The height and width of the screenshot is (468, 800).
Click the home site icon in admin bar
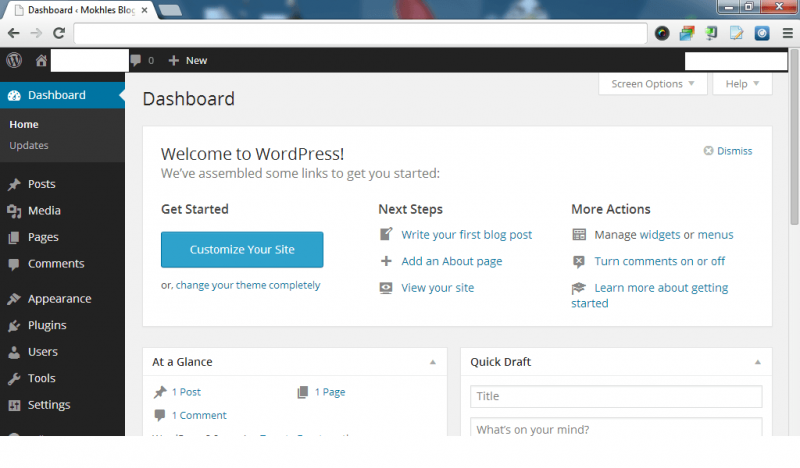click(x=41, y=61)
